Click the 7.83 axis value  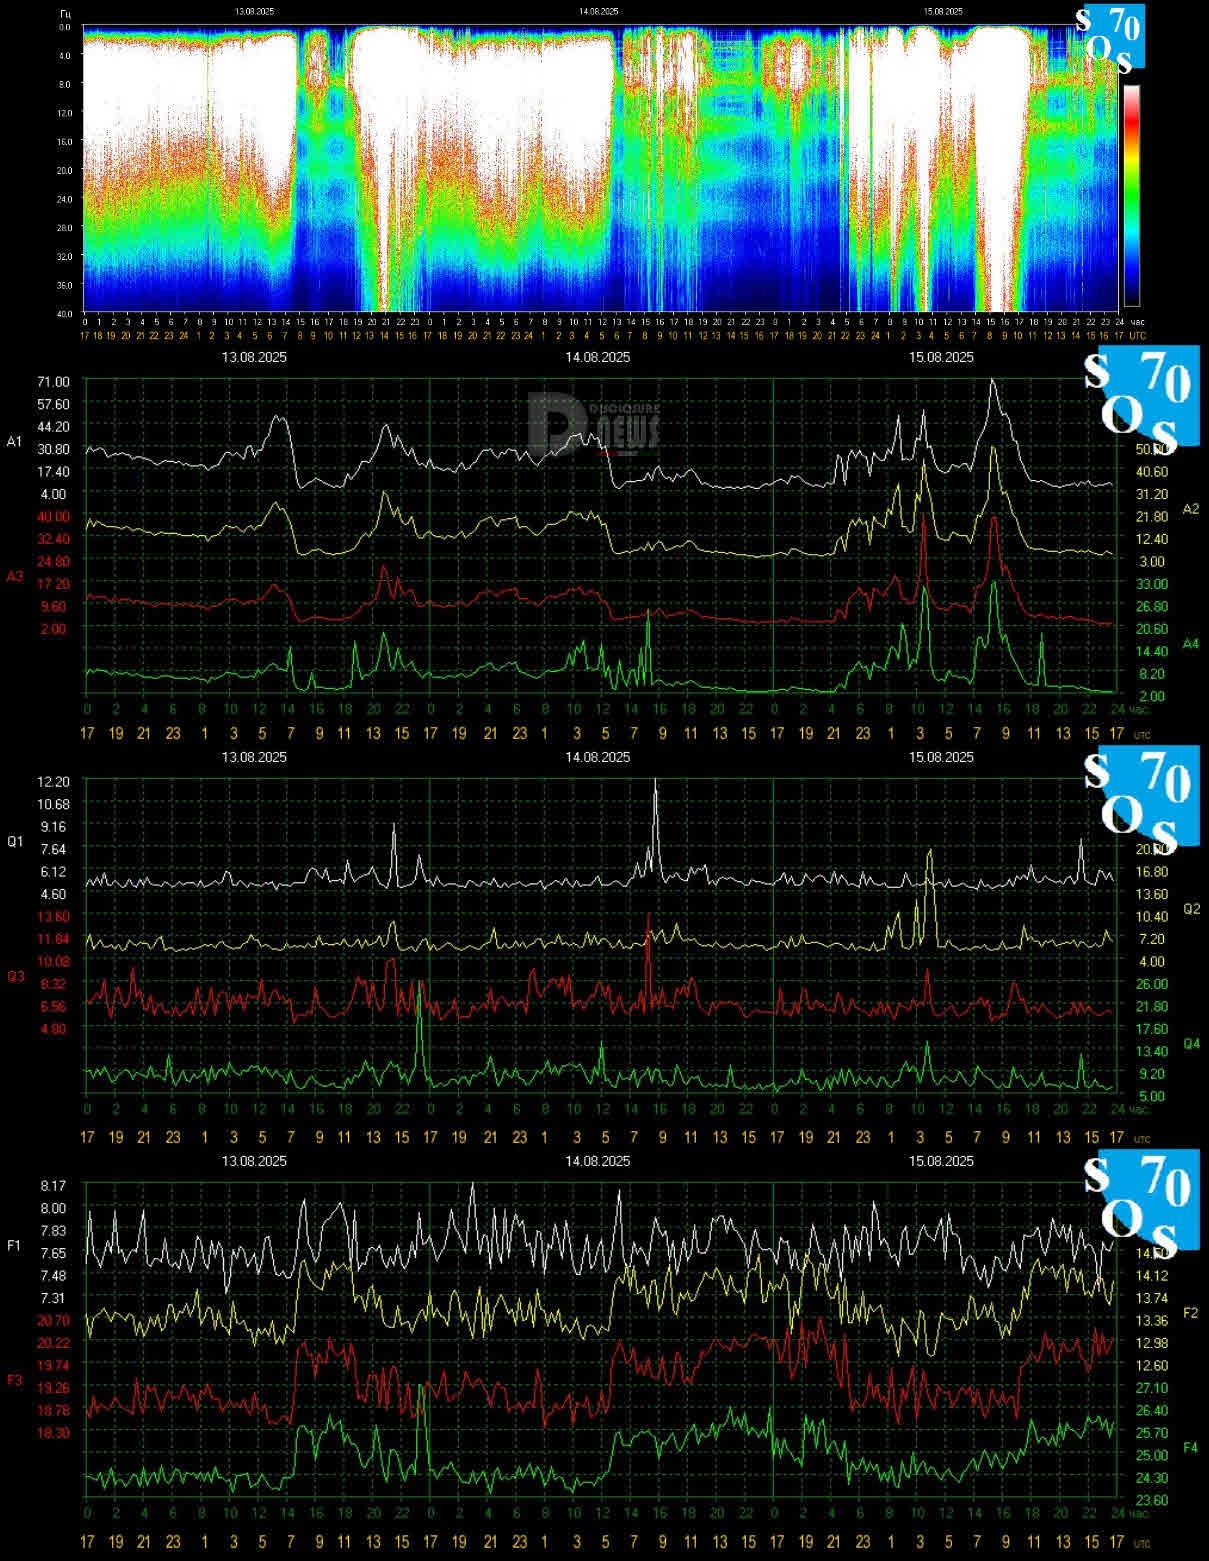tap(54, 1230)
